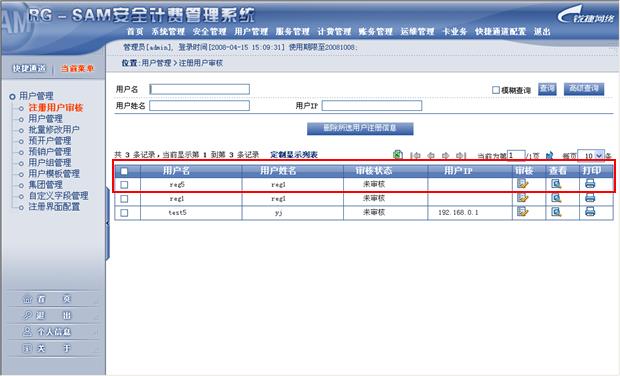Click the print icon in the test5 row

coord(590,212)
